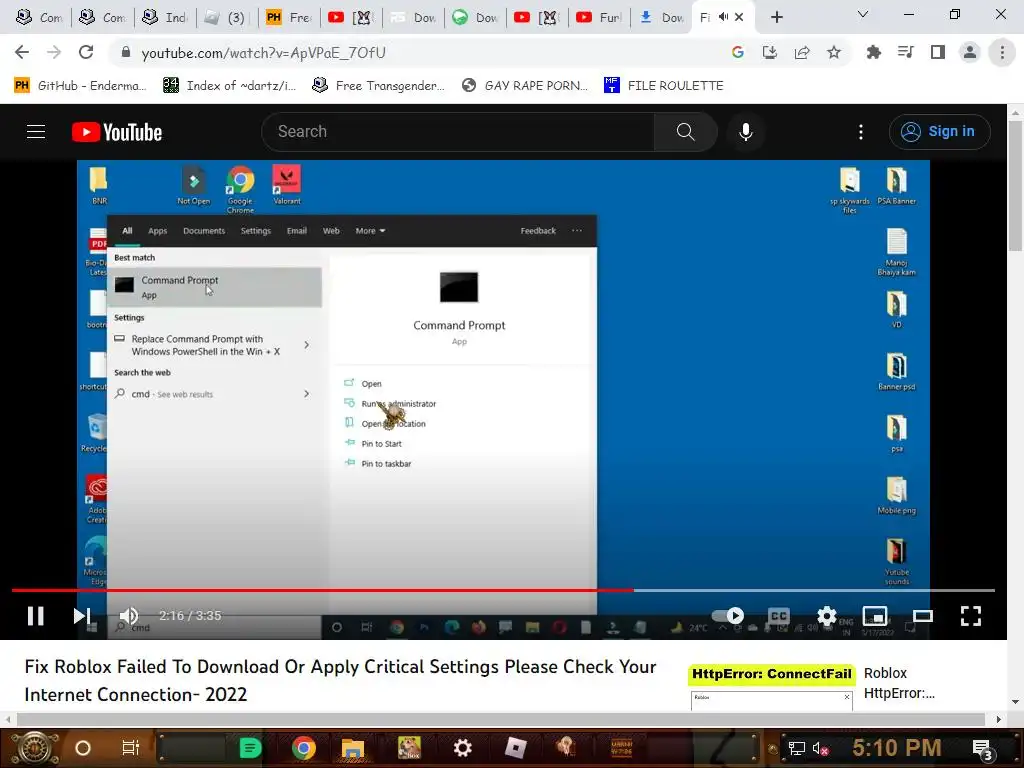Go back in browser history
Screen dimensions: 1024x768
pyautogui.click(x=22, y=52)
